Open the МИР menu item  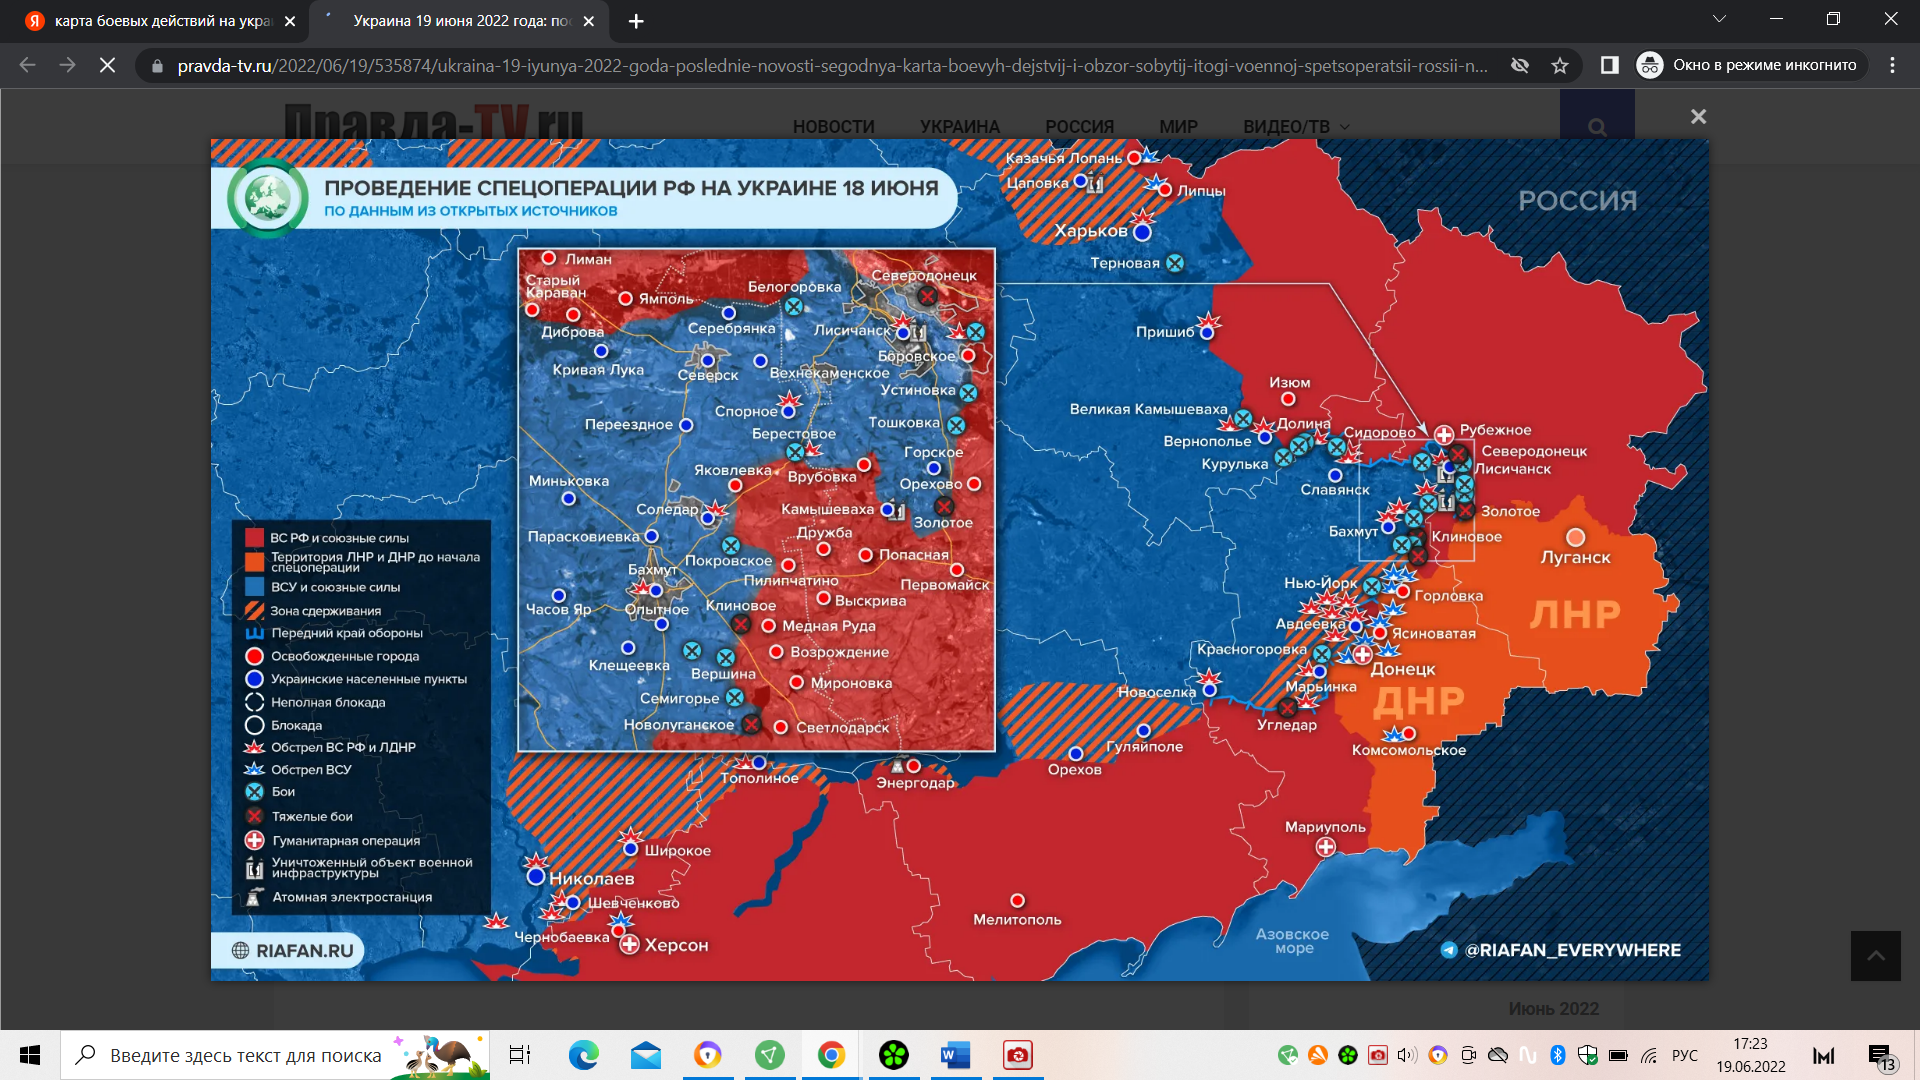[1178, 127]
